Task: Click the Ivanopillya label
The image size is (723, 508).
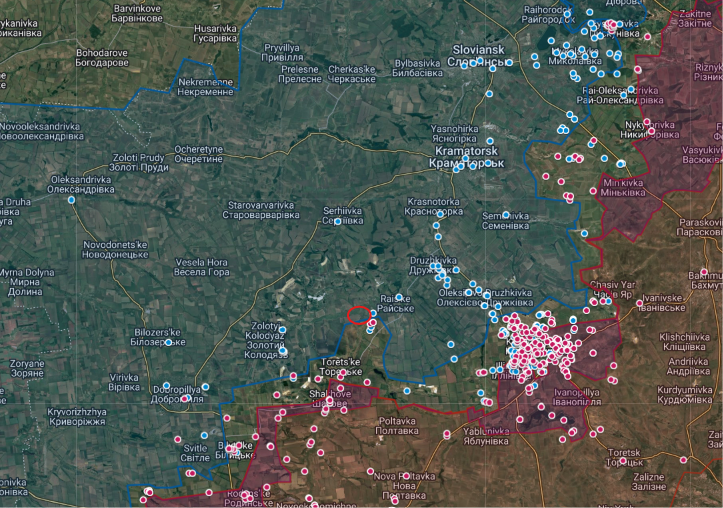Action: click(x=577, y=397)
